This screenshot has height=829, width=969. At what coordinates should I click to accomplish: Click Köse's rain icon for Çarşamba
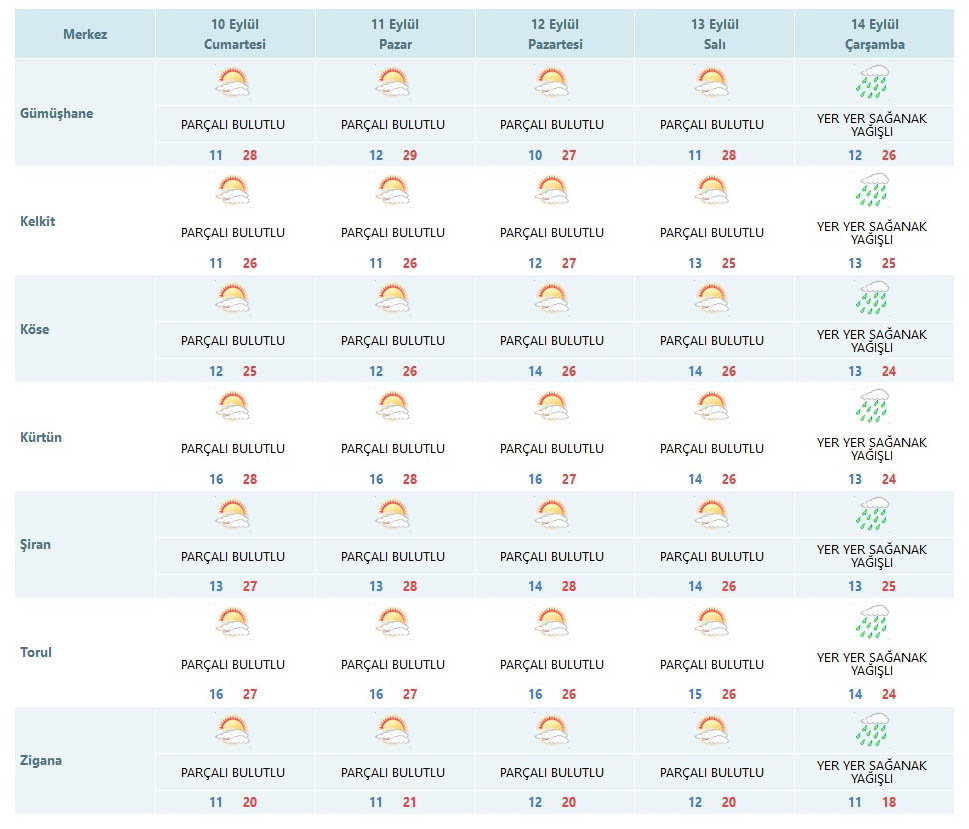tap(872, 298)
